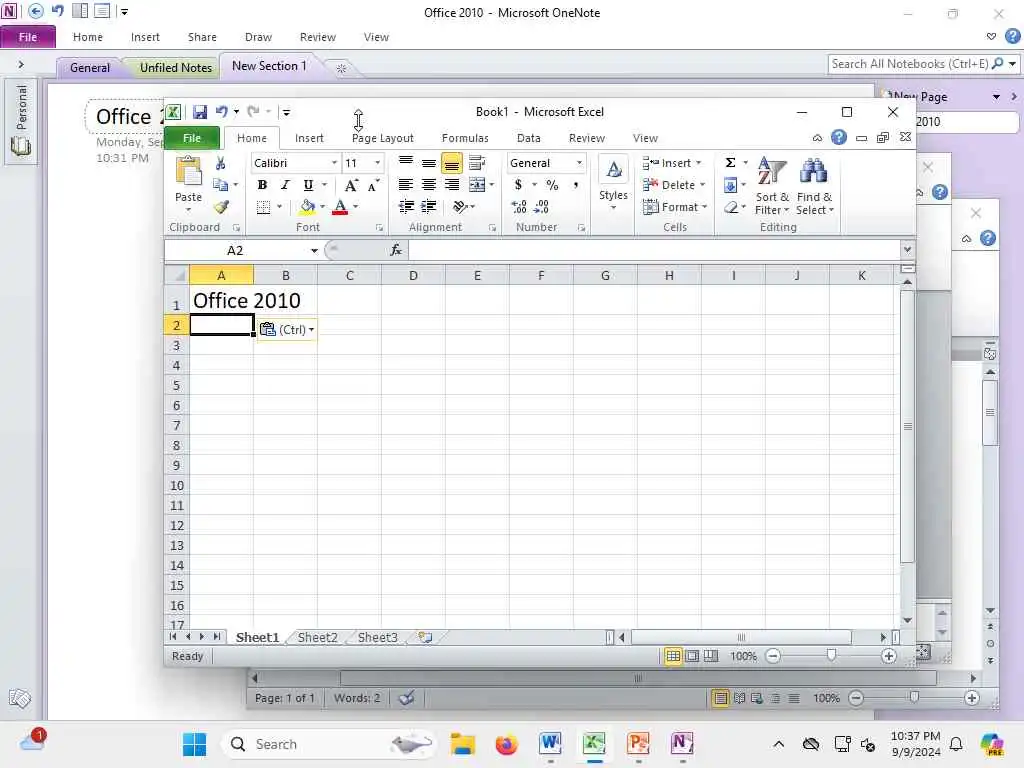Viewport: 1024px width, 768px height.
Task: Click the Fill down icon in Editing
Action: [730, 185]
